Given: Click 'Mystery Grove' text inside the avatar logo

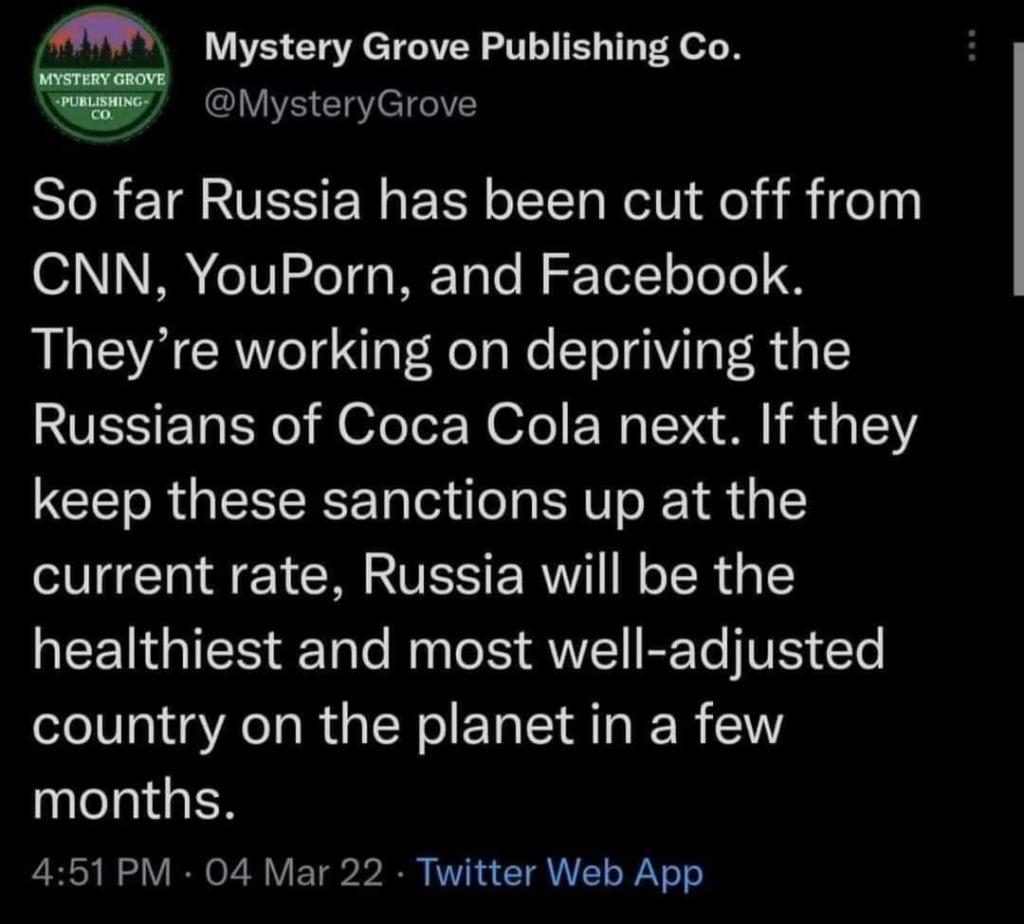Looking at the screenshot, I should pyautogui.click(x=103, y=80).
